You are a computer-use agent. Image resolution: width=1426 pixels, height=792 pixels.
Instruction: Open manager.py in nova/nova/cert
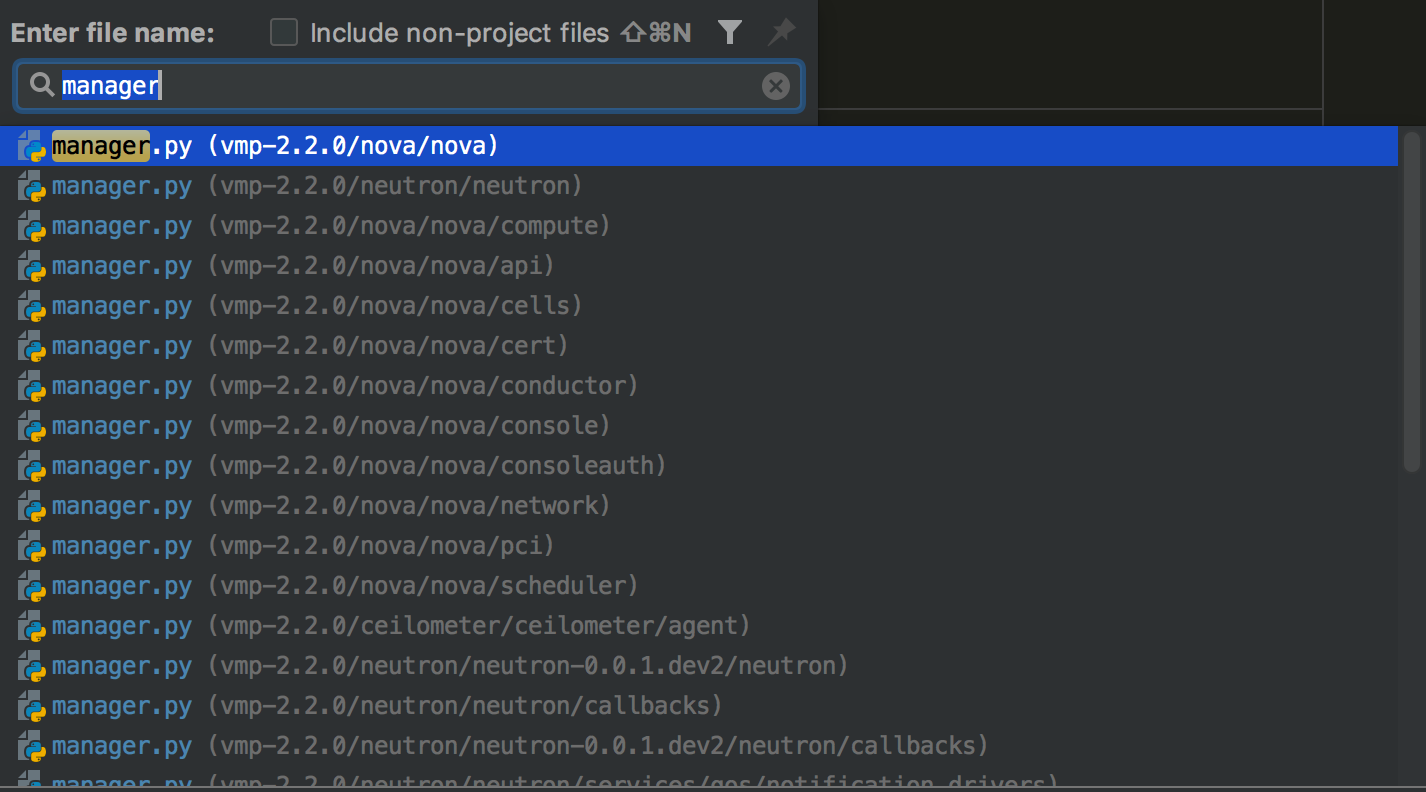pos(309,346)
